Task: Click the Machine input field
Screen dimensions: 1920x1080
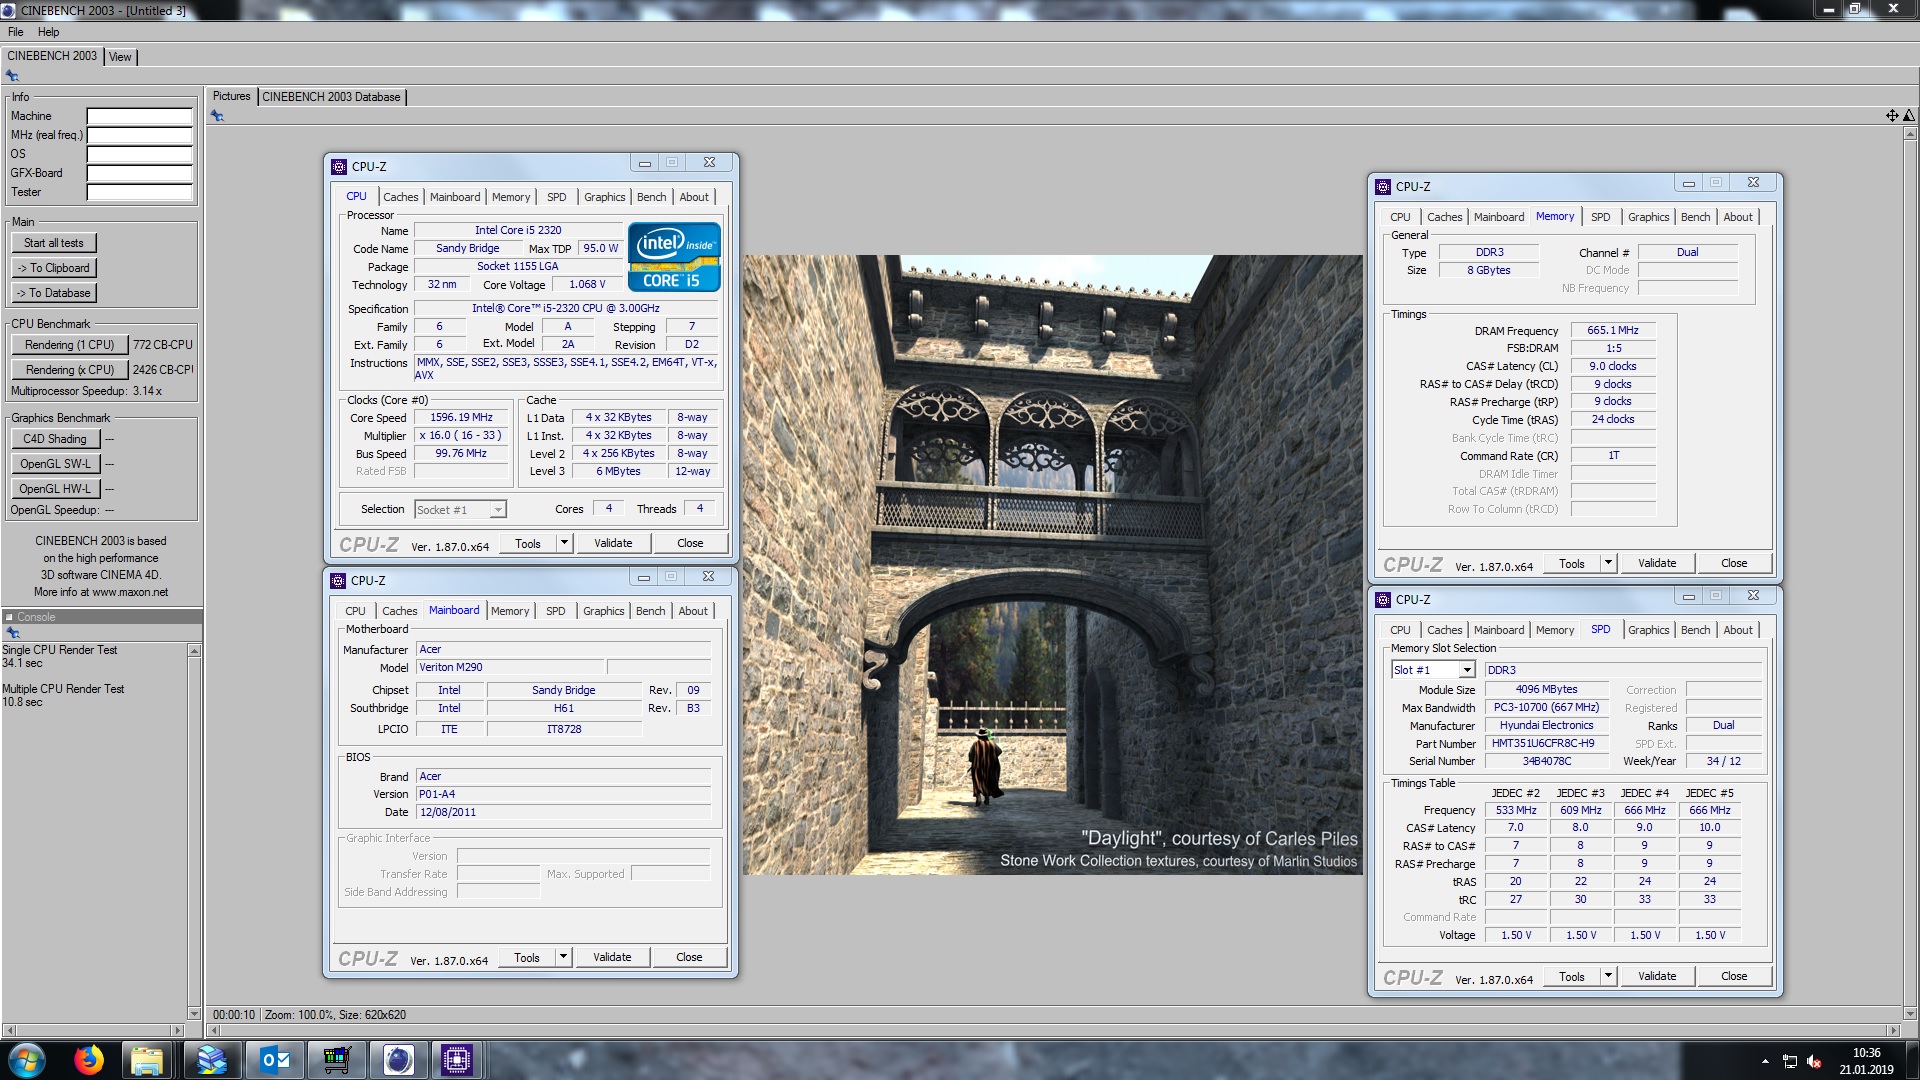Action: [x=139, y=116]
